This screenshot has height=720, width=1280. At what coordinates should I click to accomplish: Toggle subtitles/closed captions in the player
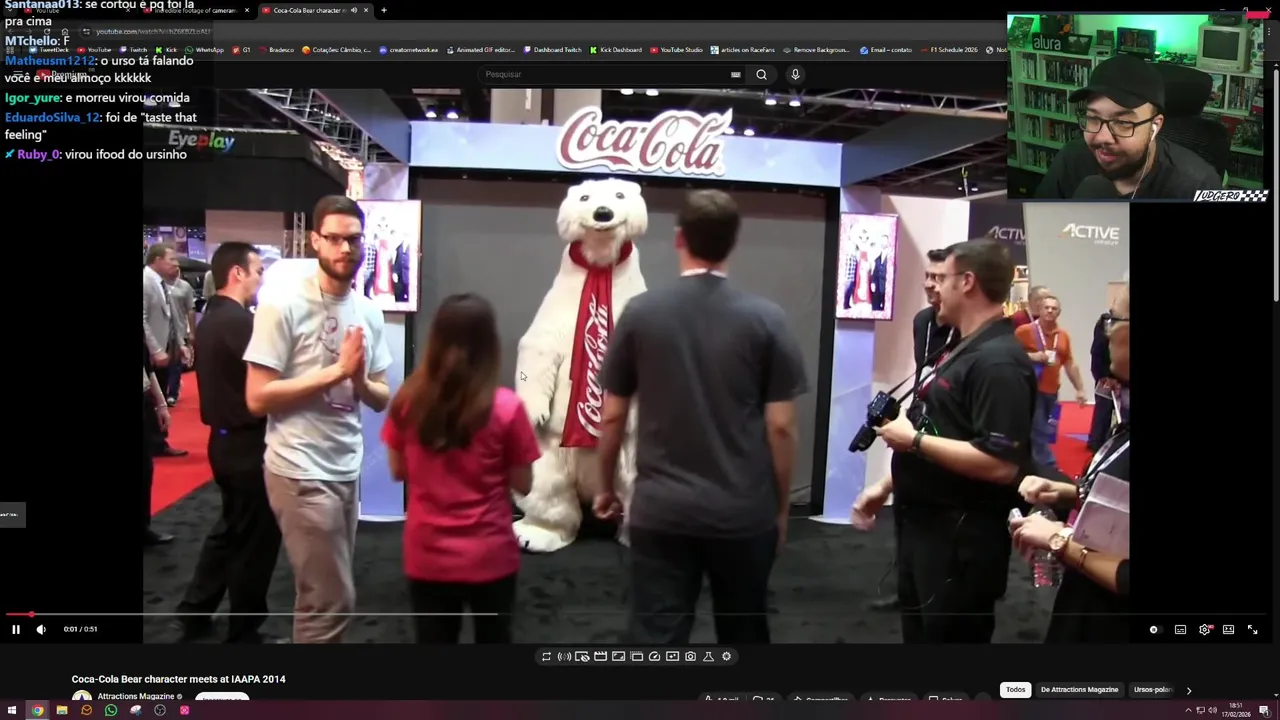point(1180,630)
